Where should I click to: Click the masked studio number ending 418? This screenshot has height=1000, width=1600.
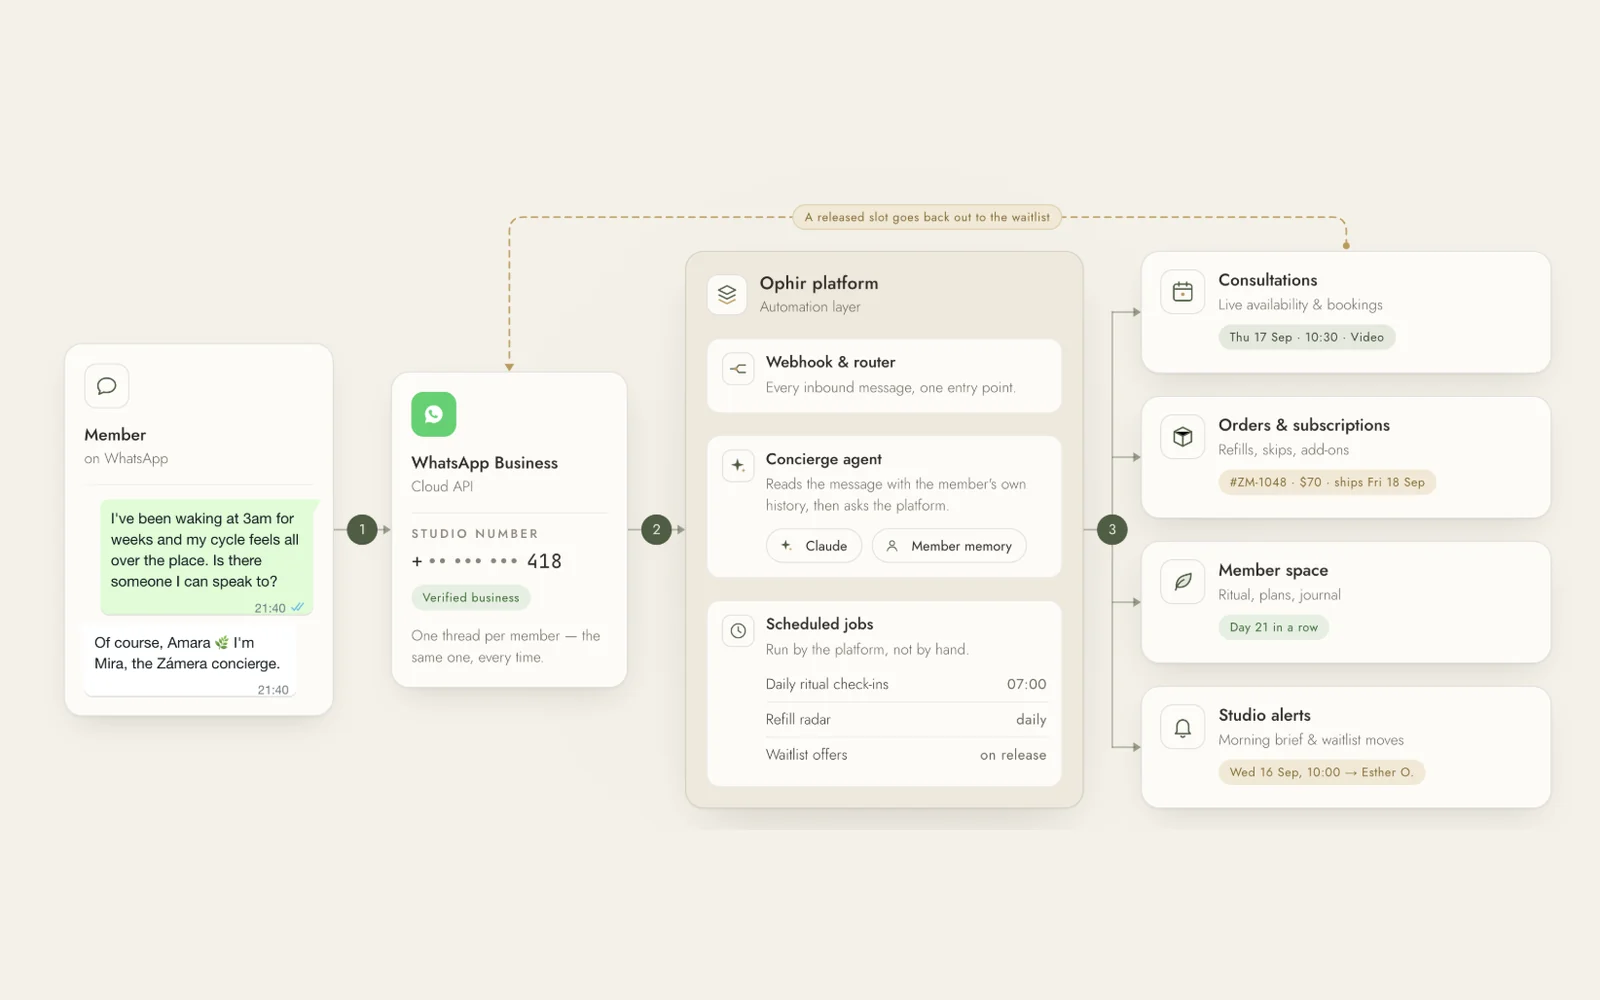point(487,561)
